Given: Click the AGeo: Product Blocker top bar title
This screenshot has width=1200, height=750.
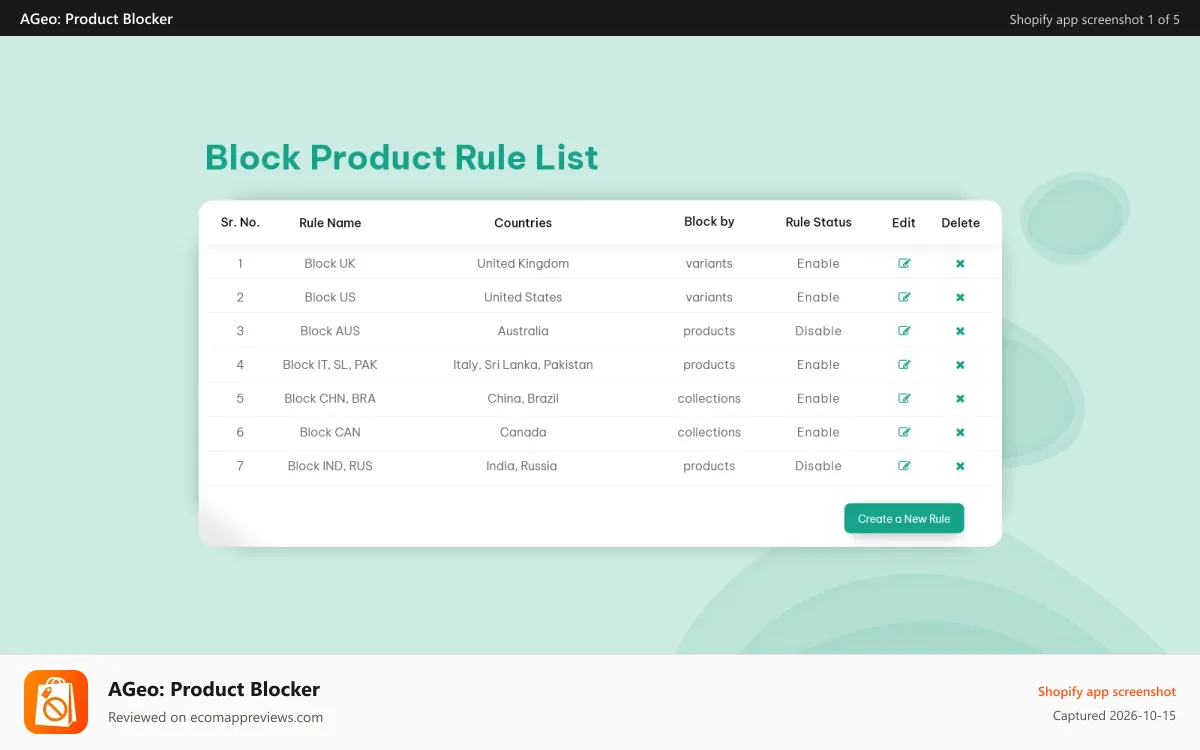Looking at the screenshot, I should [96, 19].
